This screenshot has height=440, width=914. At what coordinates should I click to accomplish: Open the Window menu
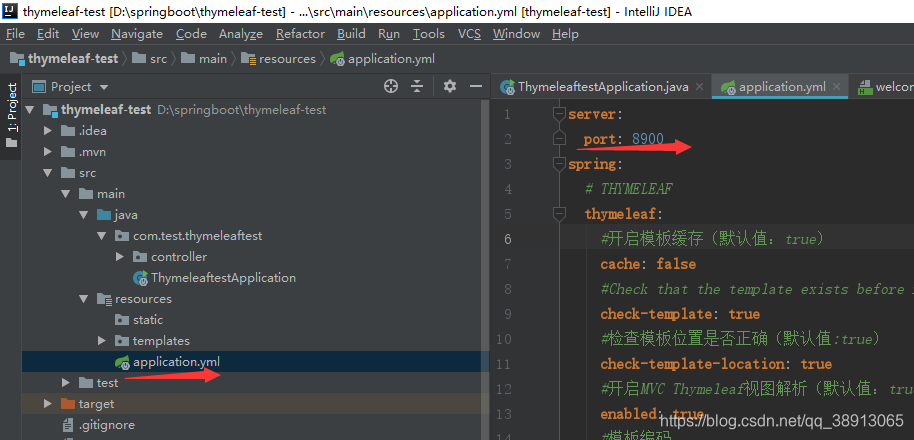516,34
